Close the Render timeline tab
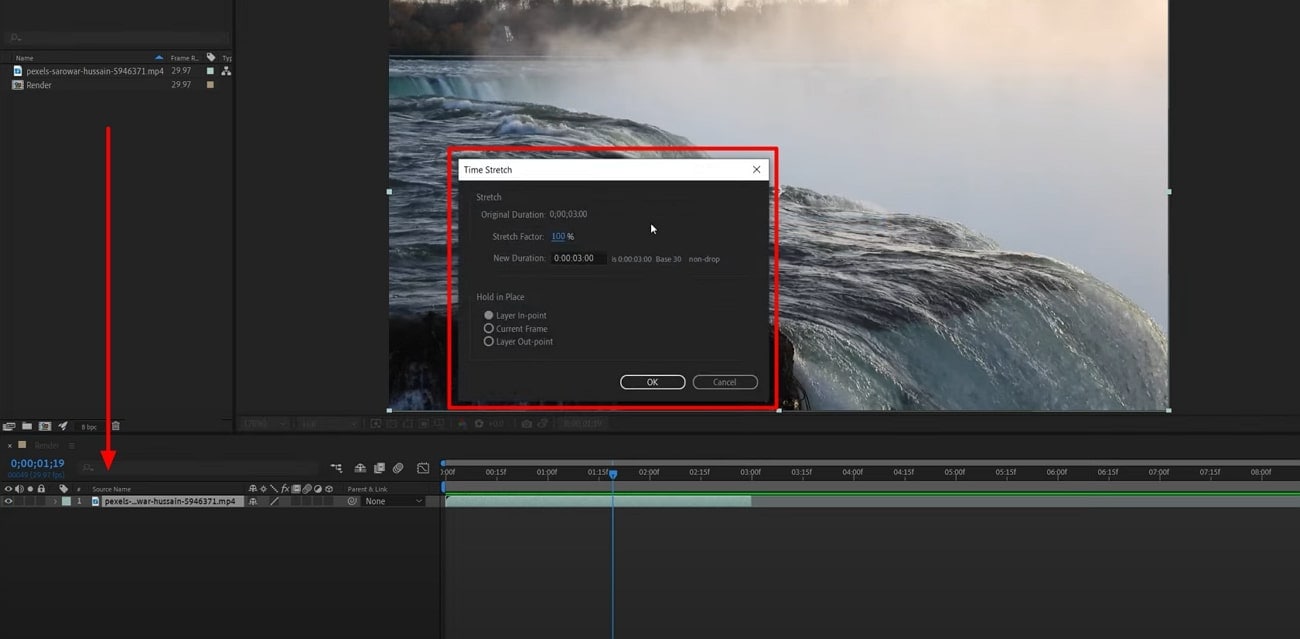1300x639 pixels. pyautogui.click(x=10, y=446)
